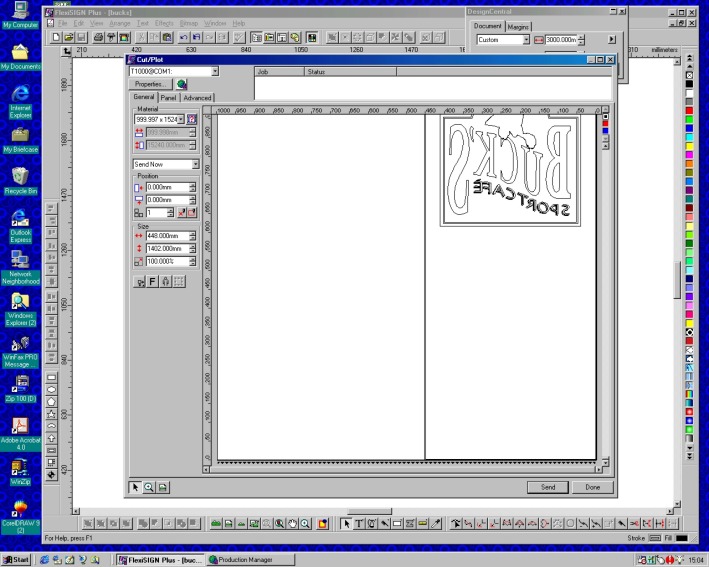Open the CorelDRAW 9 desktop shortcut
The height and width of the screenshot is (567, 709).
click(x=20, y=517)
